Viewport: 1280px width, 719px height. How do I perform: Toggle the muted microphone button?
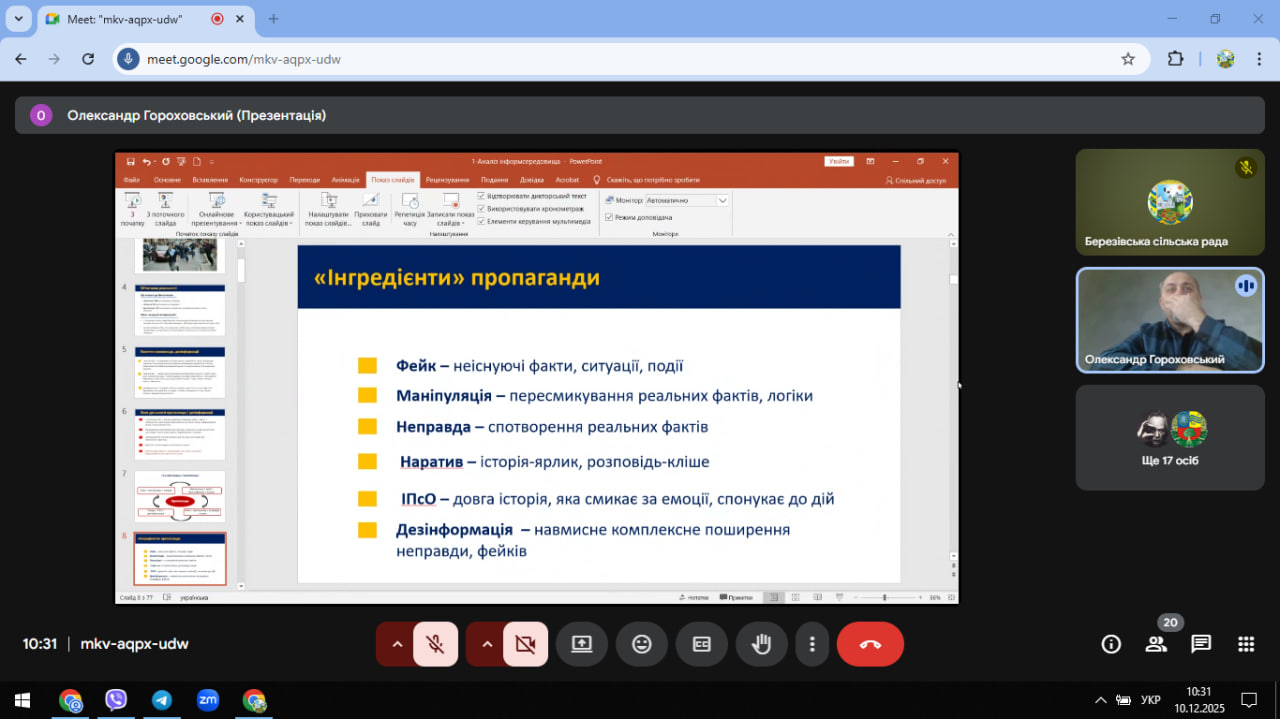(x=435, y=644)
